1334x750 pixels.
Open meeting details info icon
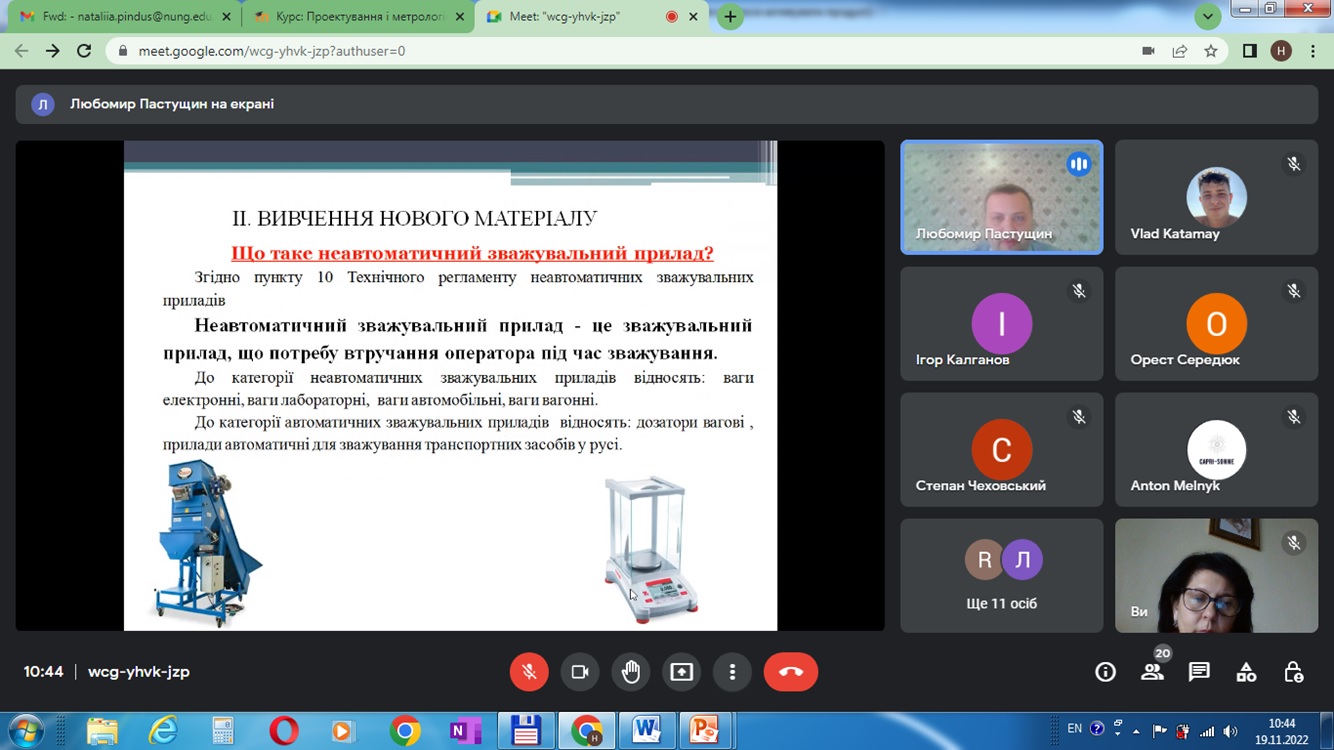coord(1105,672)
